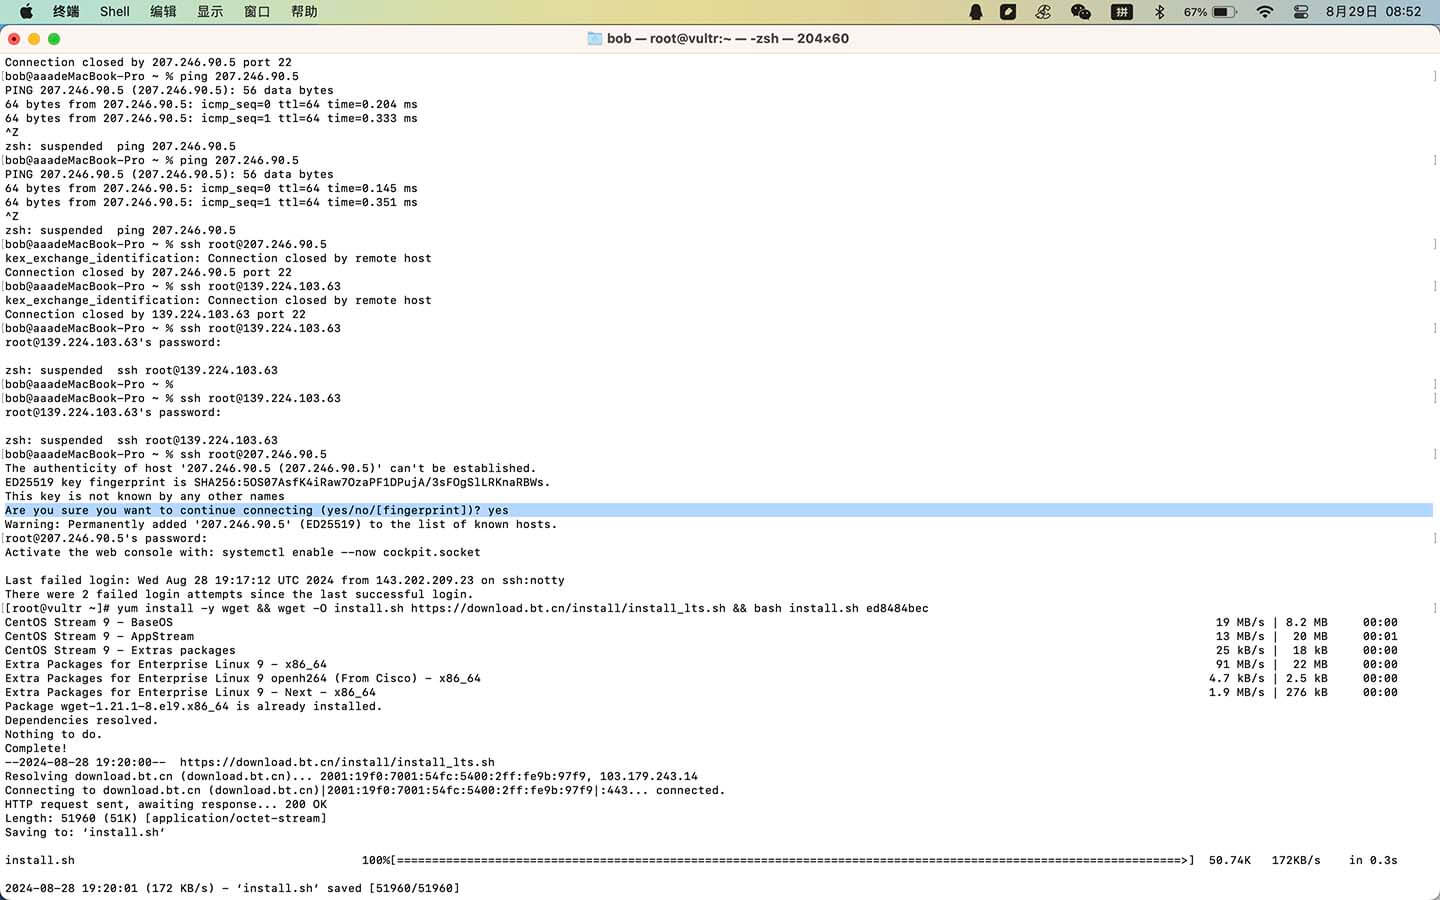Click the 'Complete!' line
Screen dimensions: 1440x900
click(x=36, y=748)
